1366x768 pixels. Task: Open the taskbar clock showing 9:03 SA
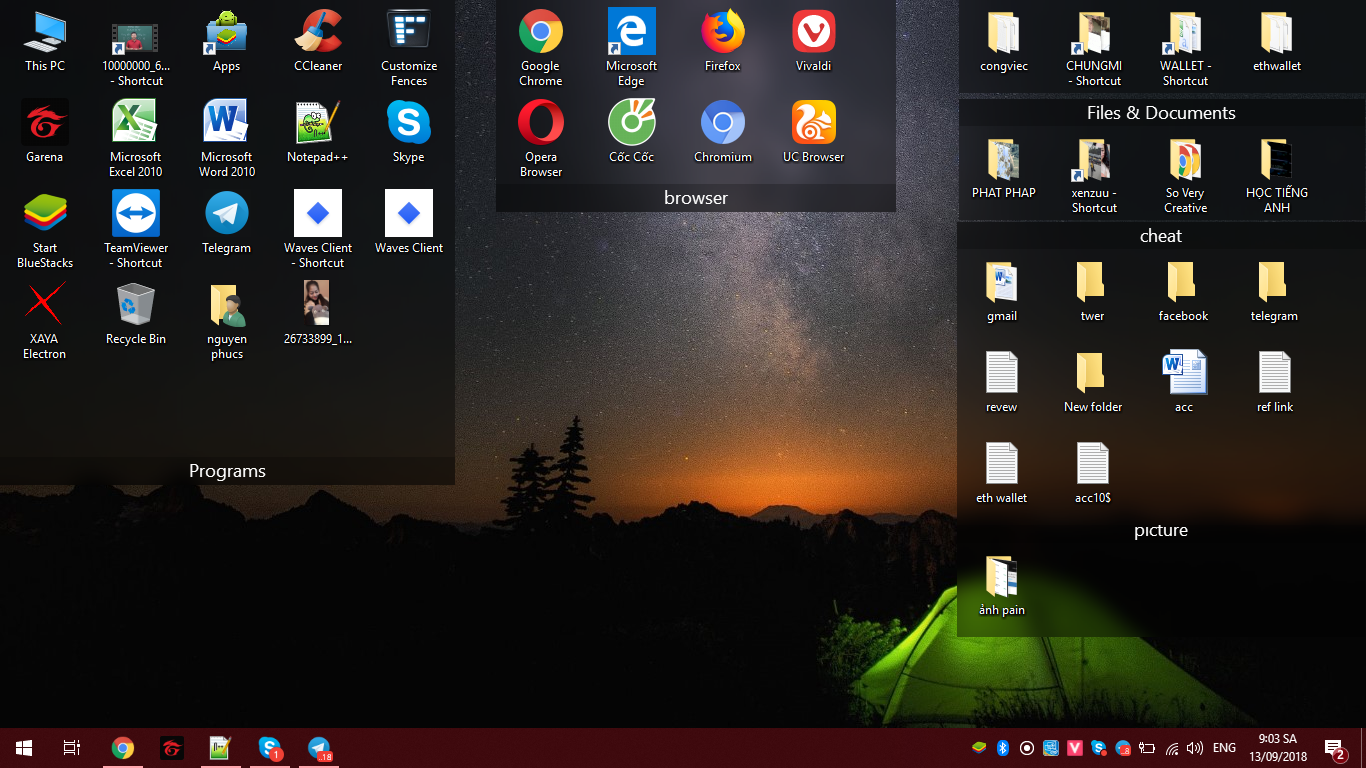point(1277,748)
